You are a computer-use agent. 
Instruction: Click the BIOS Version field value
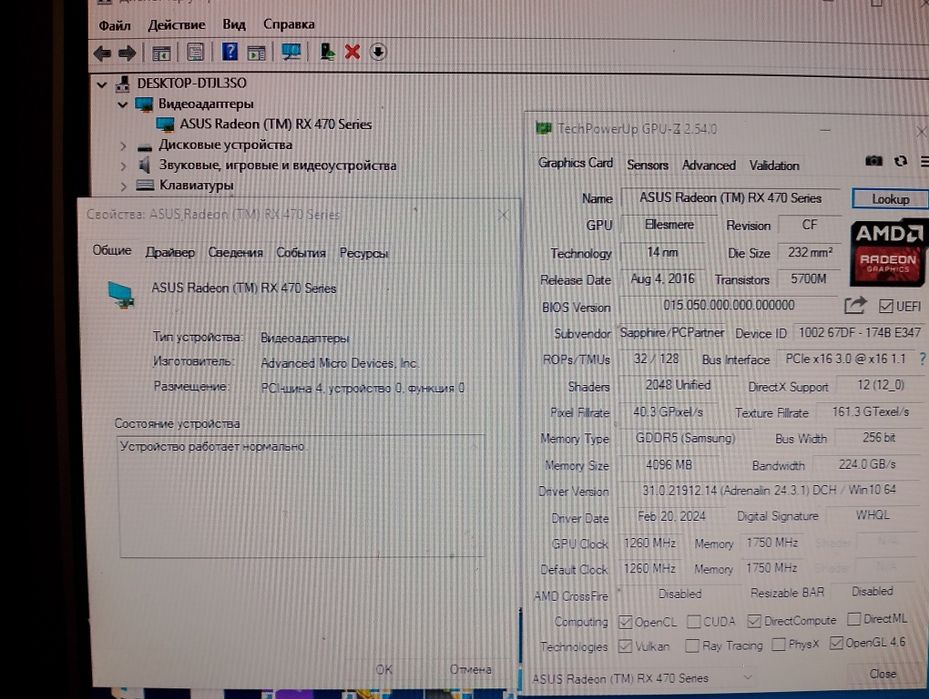pyautogui.click(x=729, y=306)
